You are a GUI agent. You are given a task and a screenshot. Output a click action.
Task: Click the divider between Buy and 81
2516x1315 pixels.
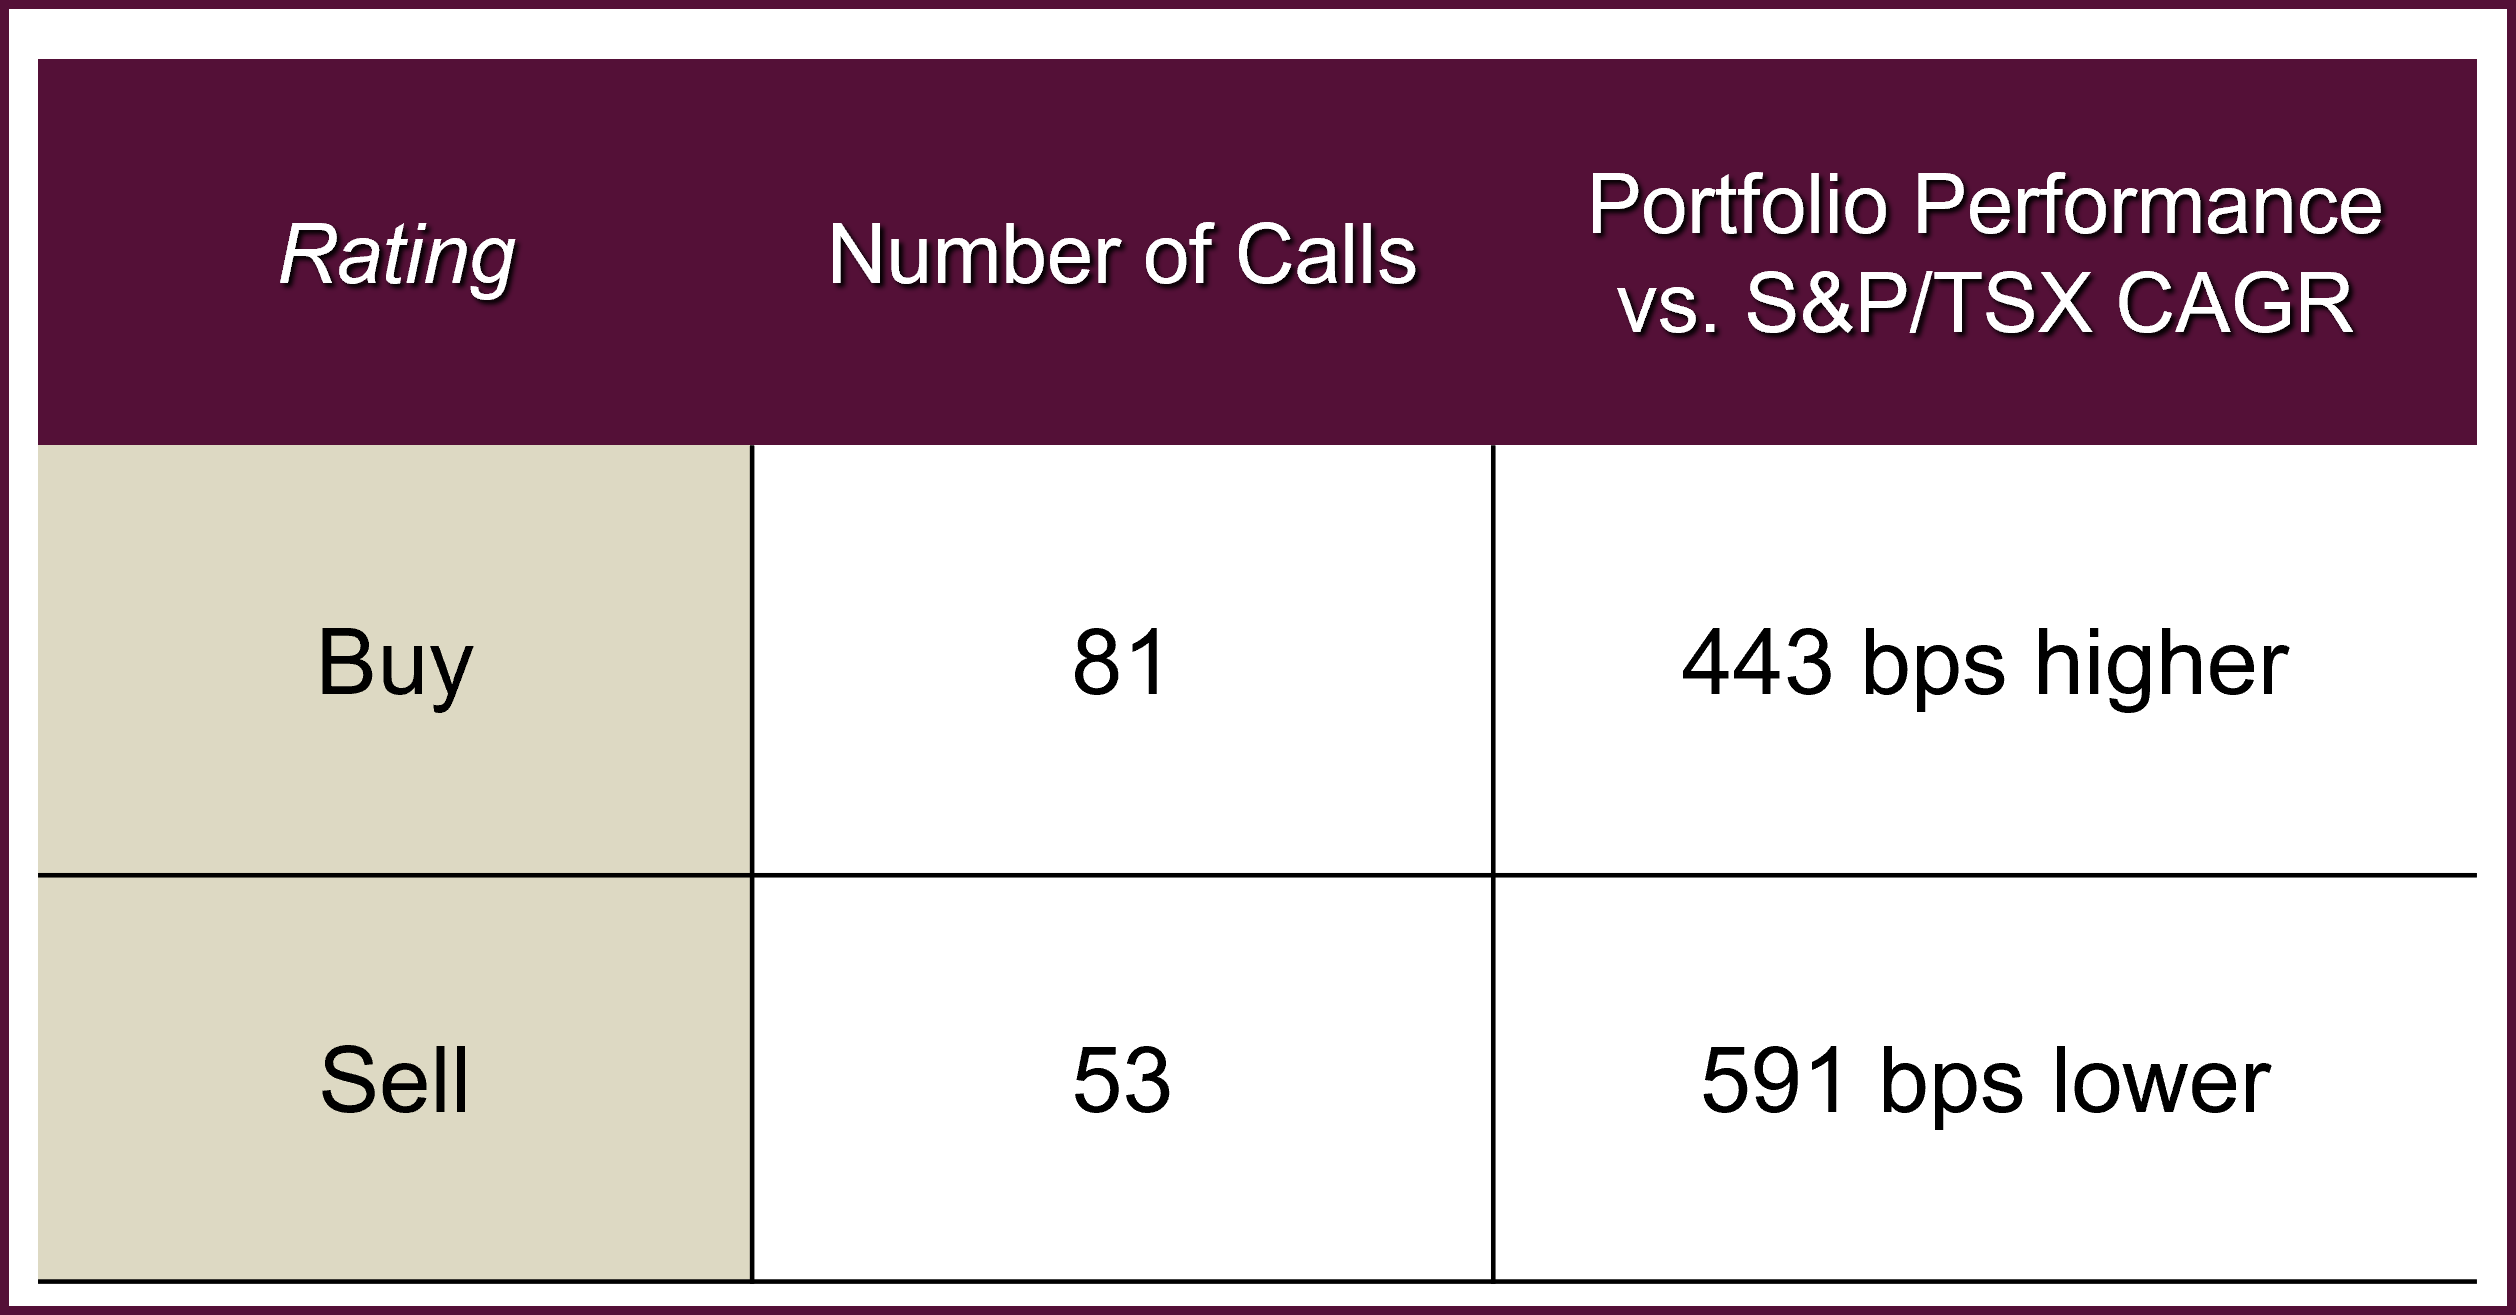pos(752,660)
